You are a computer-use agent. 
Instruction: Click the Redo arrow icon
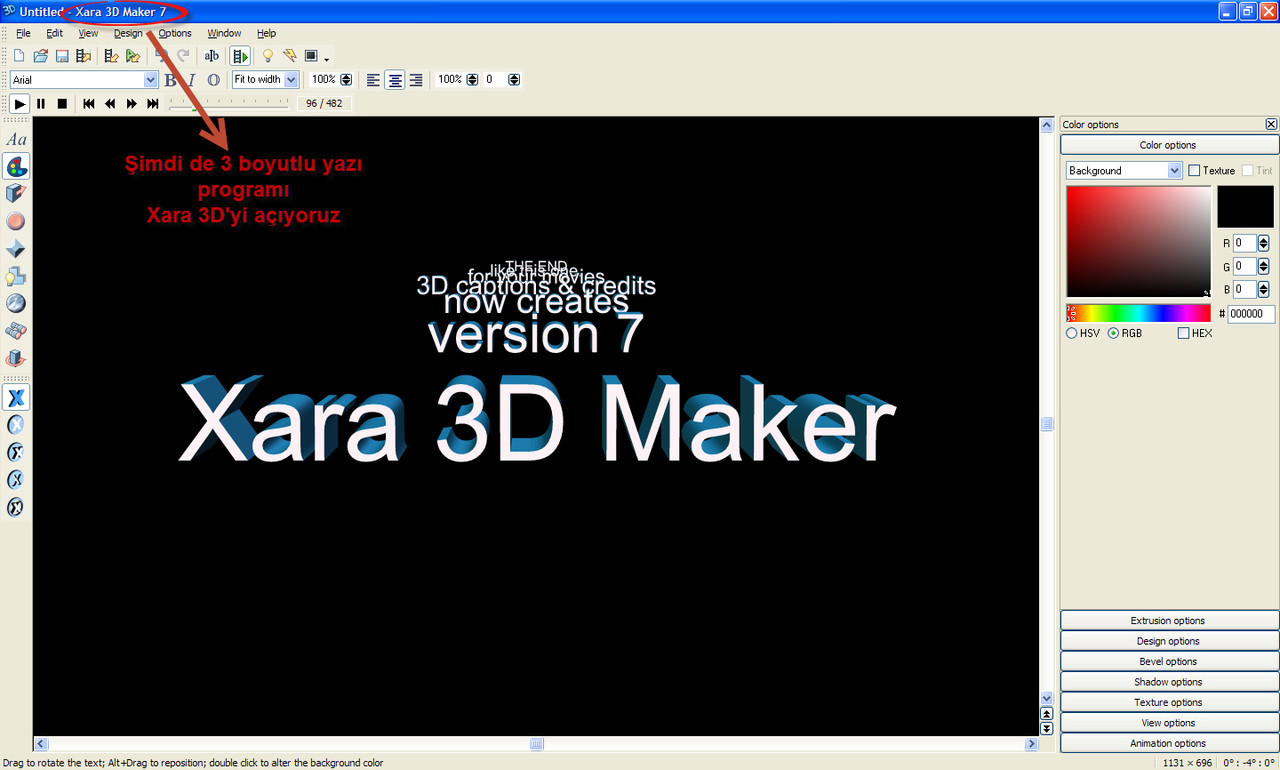(x=183, y=56)
